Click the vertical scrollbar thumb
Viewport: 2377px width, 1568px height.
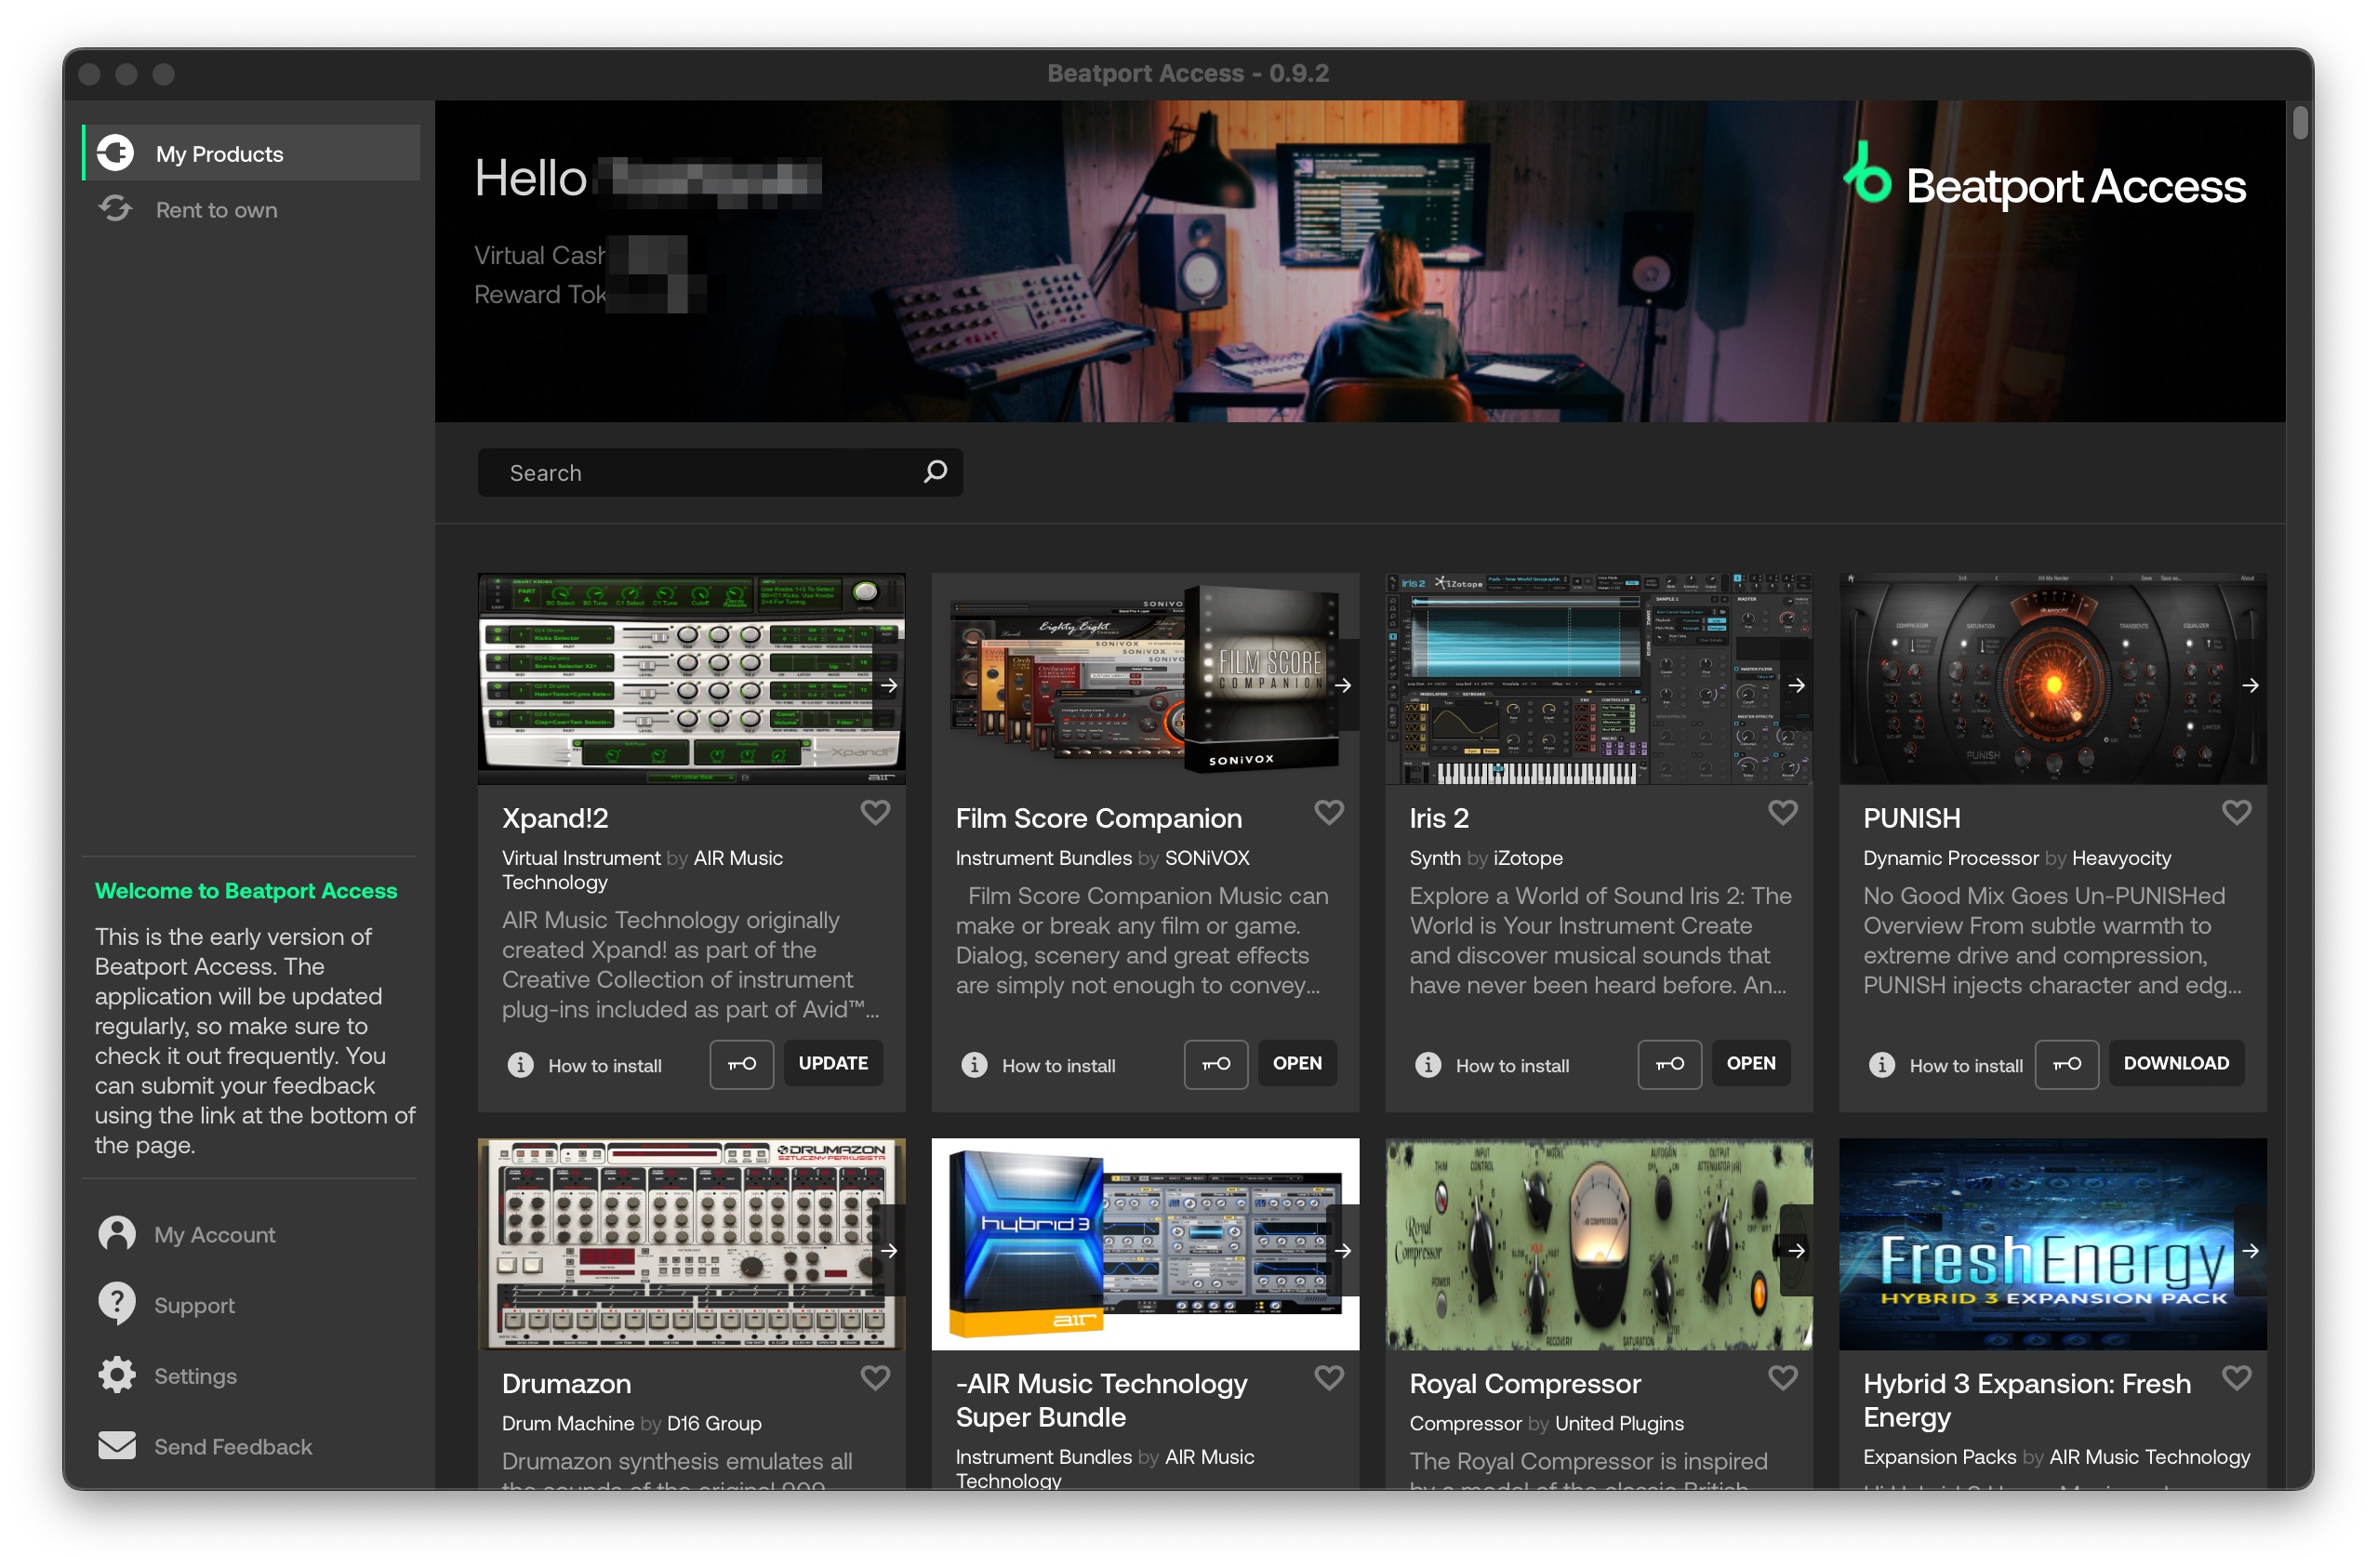tap(2299, 124)
